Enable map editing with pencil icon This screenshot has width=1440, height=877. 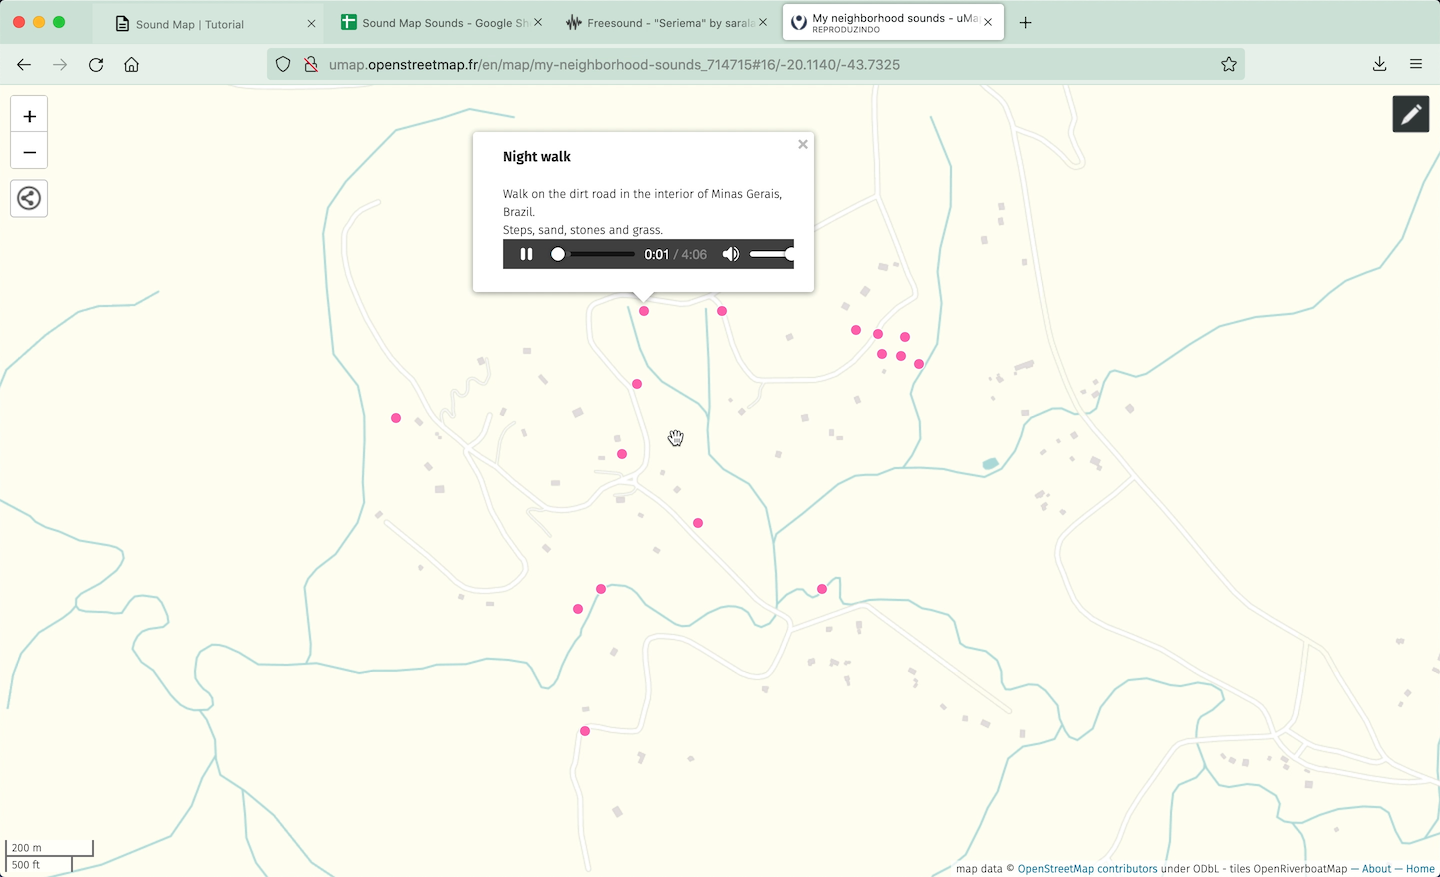[1410, 115]
